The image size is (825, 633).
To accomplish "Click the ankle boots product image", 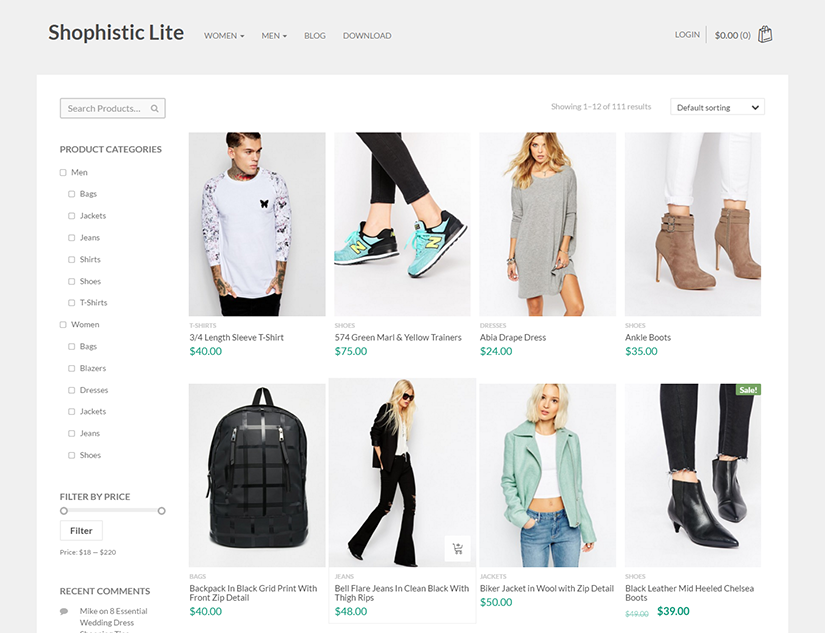I will tap(693, 224).
